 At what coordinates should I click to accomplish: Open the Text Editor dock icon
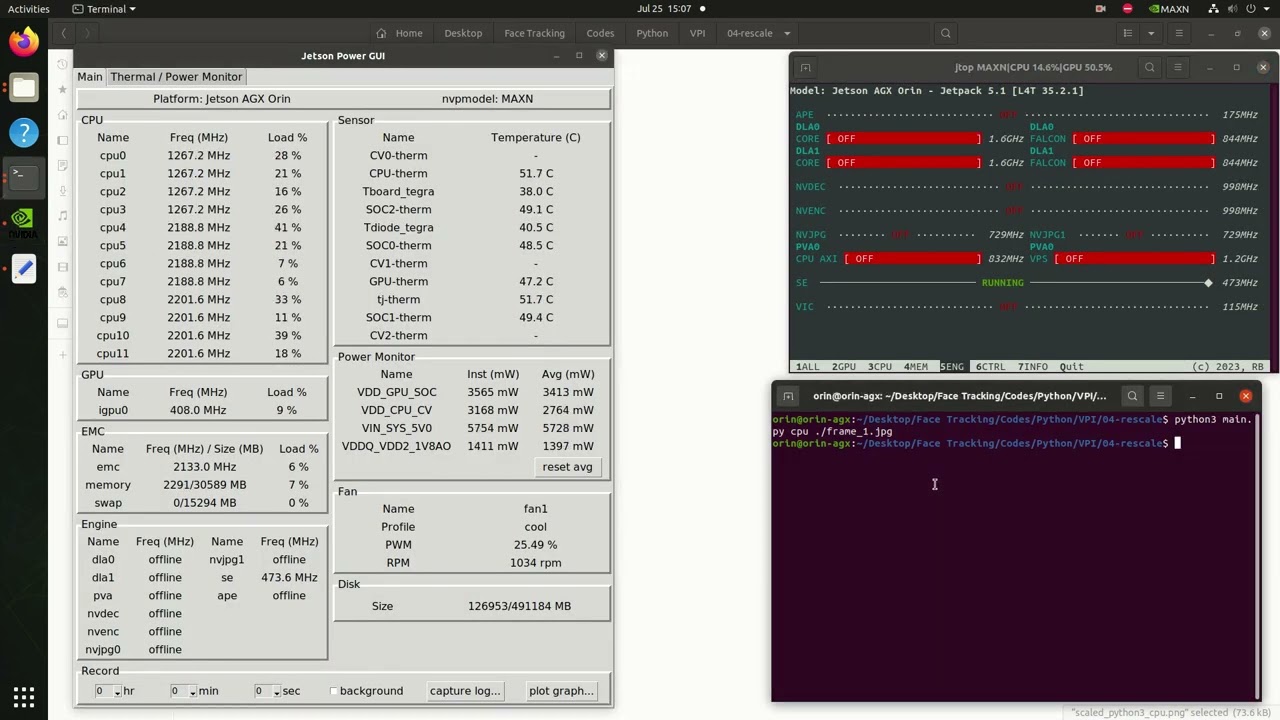[24, 268]
